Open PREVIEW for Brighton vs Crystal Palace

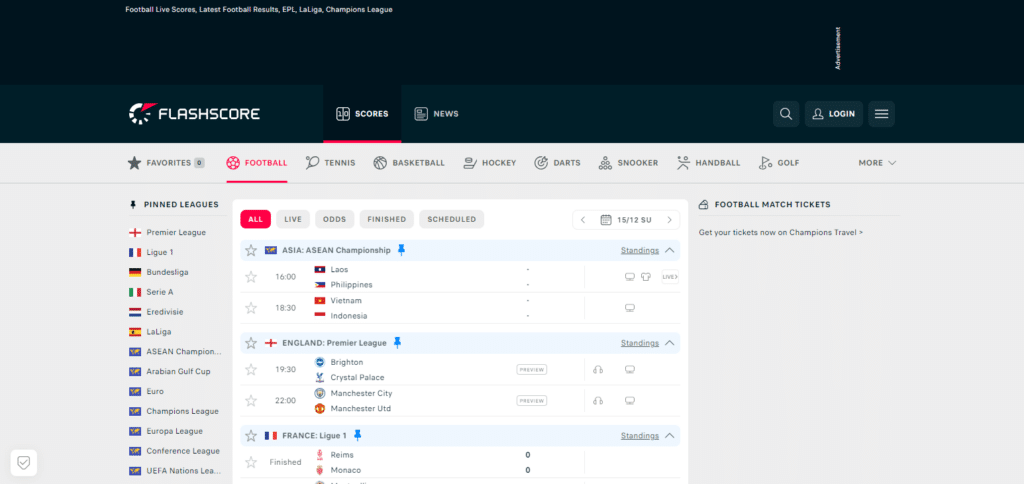click(x=532, y=370)
